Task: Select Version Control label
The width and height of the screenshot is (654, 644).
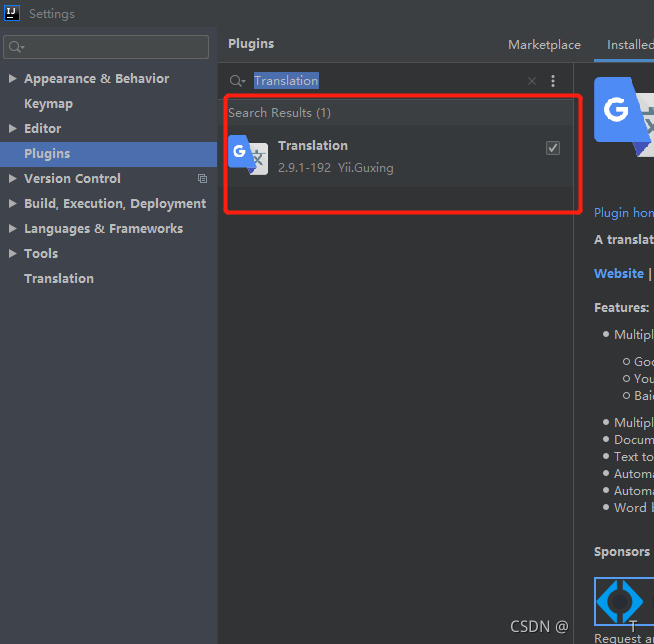Action: [72, 179]
